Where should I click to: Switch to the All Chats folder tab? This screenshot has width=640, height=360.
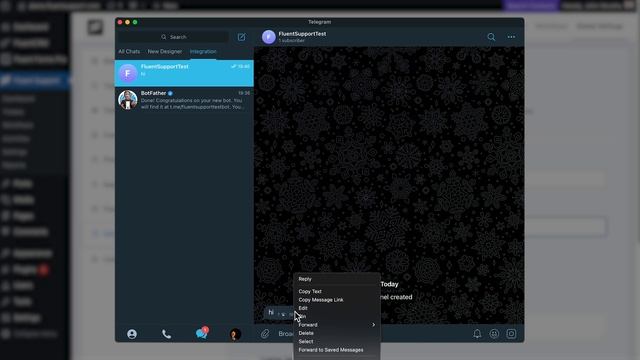pyautogui.click(x=129, y=51)
